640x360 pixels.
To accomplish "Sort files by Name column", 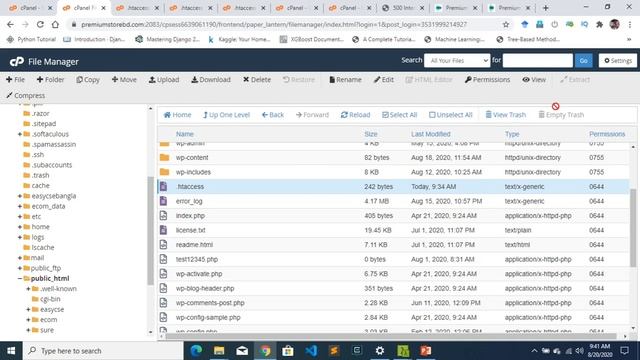I will (x=184, y=134).
